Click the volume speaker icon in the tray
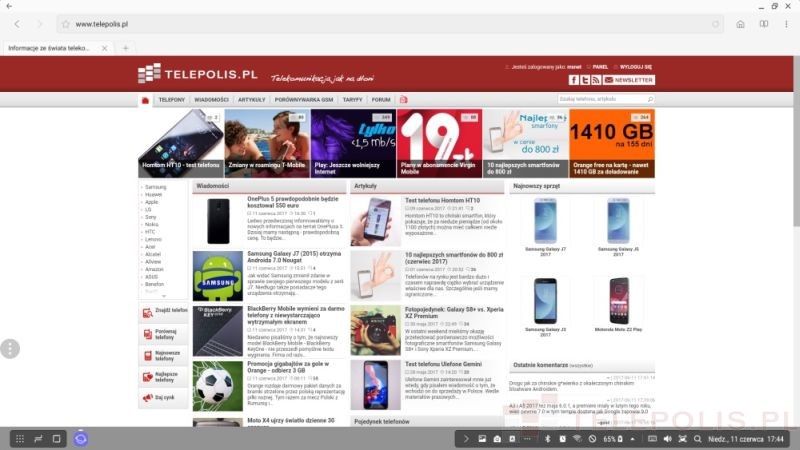This screenshot has height=450, width=800. pyautogui.click(x=667, y=439)
